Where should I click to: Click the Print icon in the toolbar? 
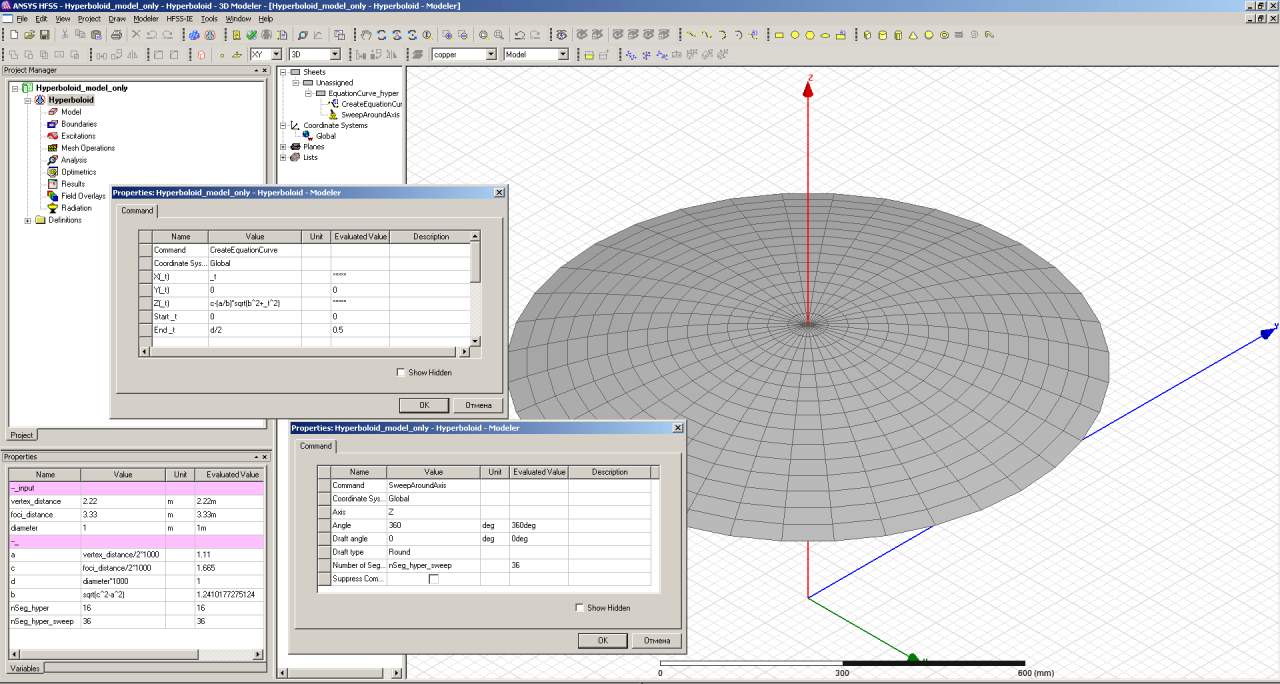117,35
